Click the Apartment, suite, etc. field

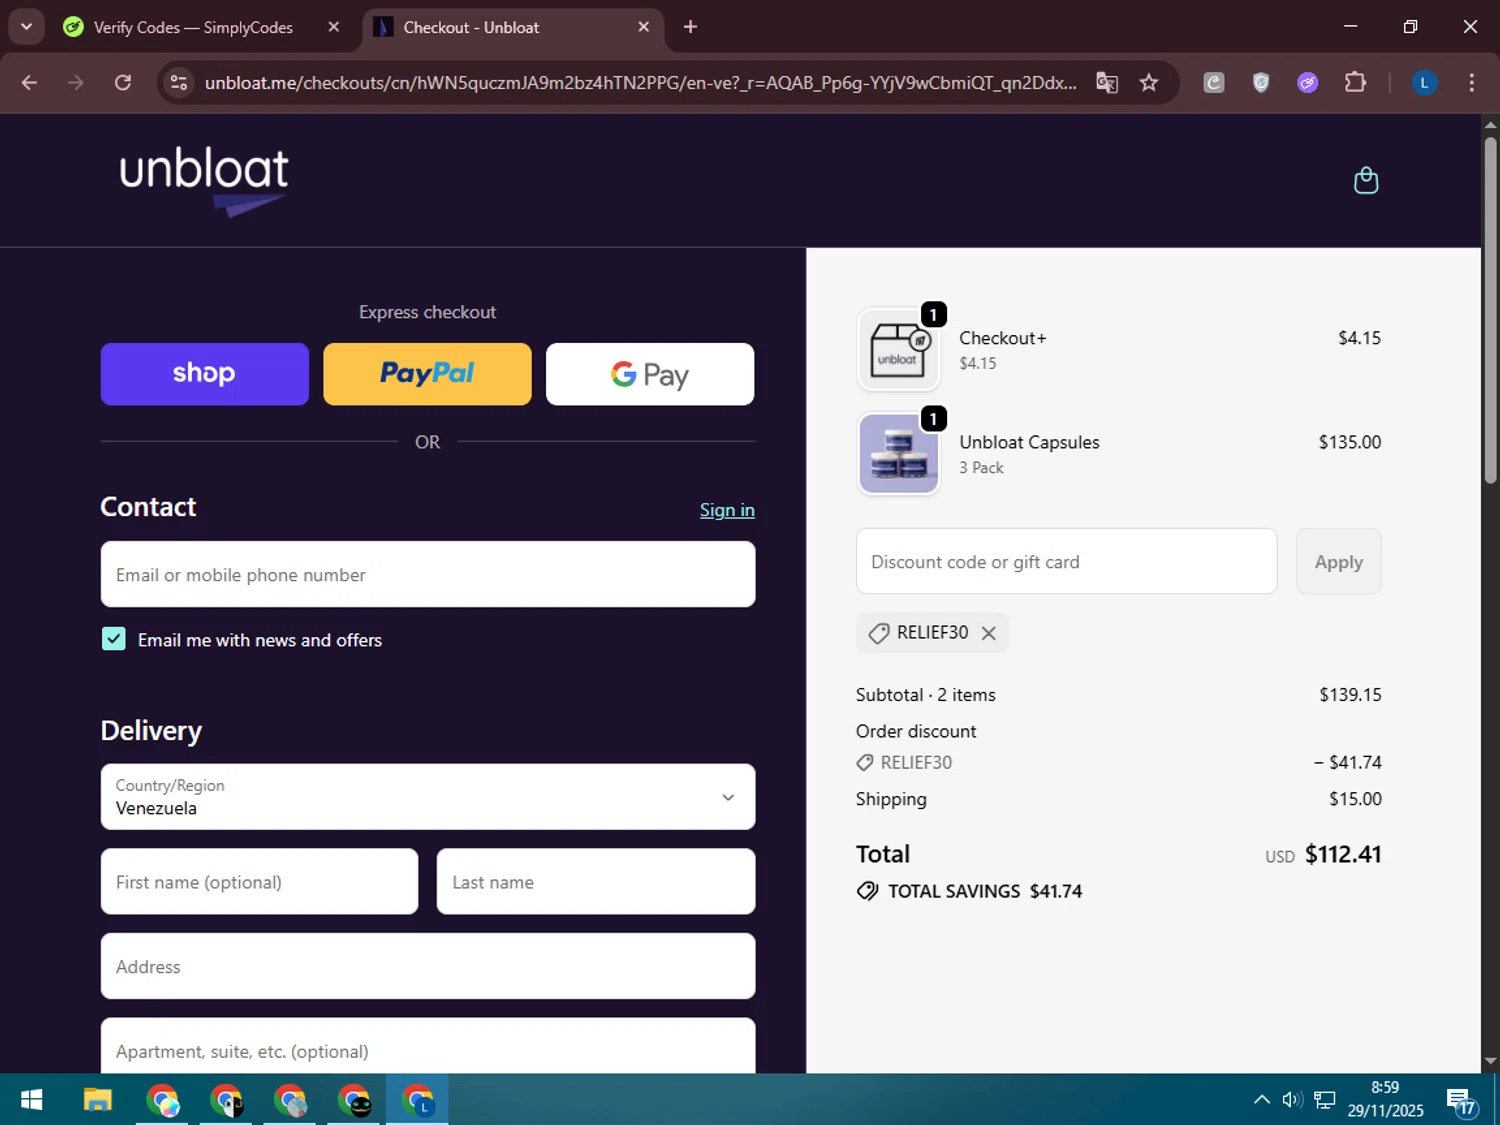[x=428, y=1046]
